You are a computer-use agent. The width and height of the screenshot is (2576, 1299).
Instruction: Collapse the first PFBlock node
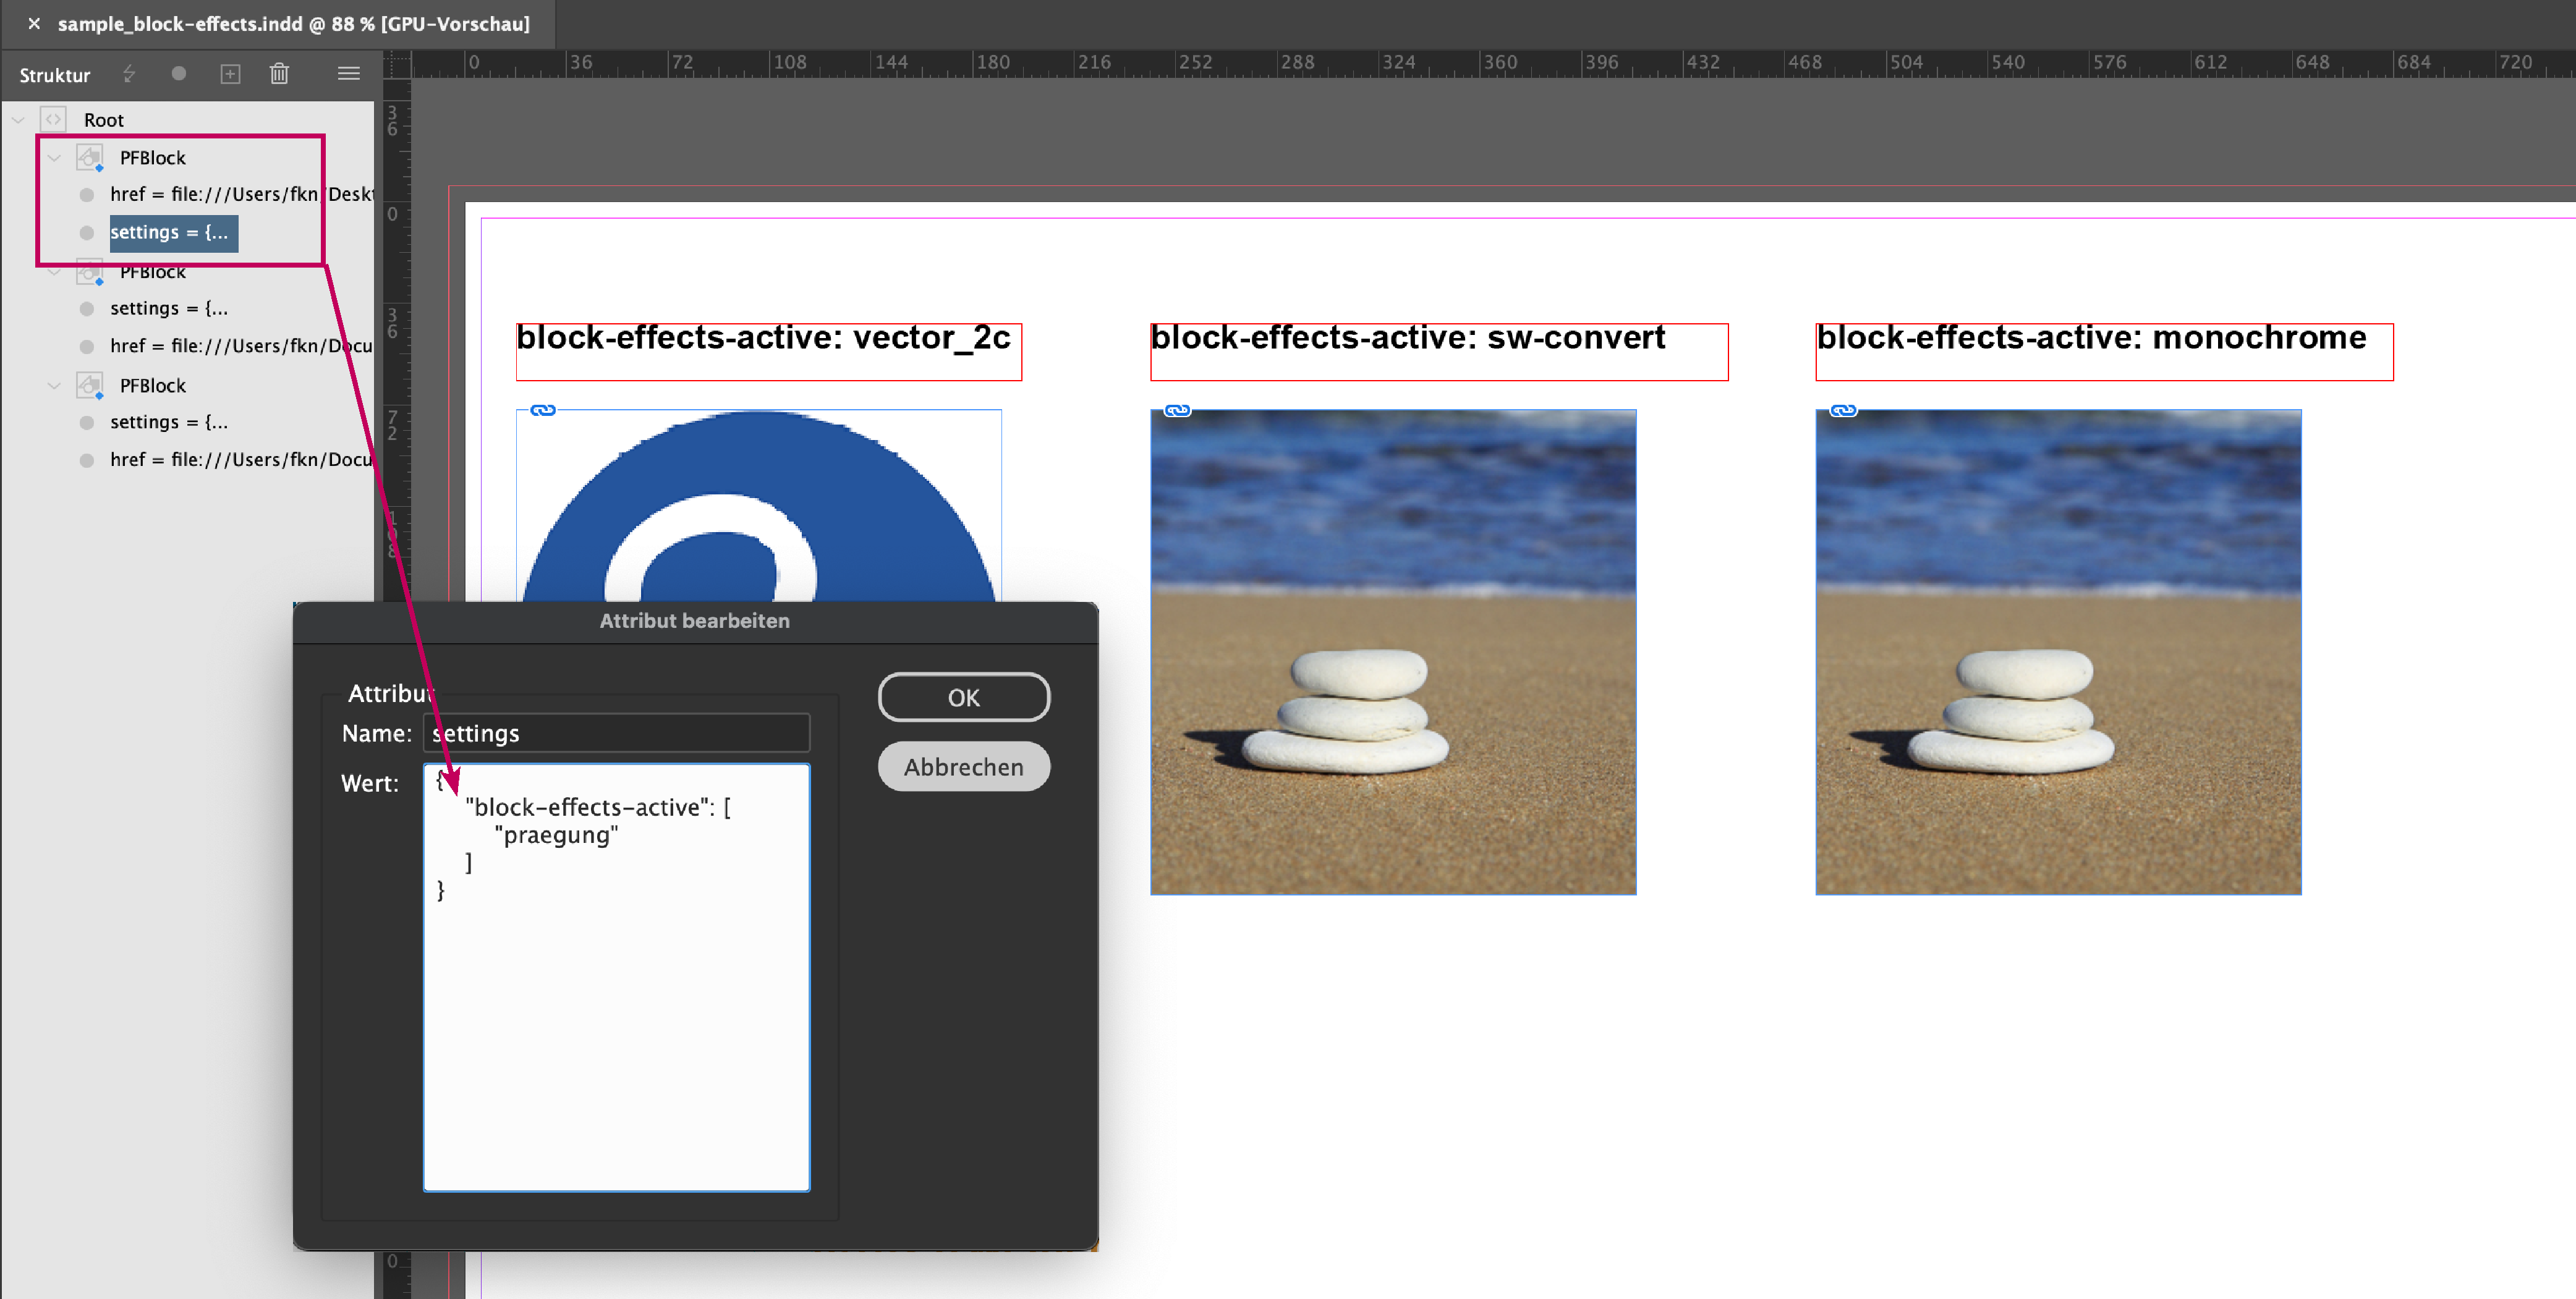tap(54, 158)
